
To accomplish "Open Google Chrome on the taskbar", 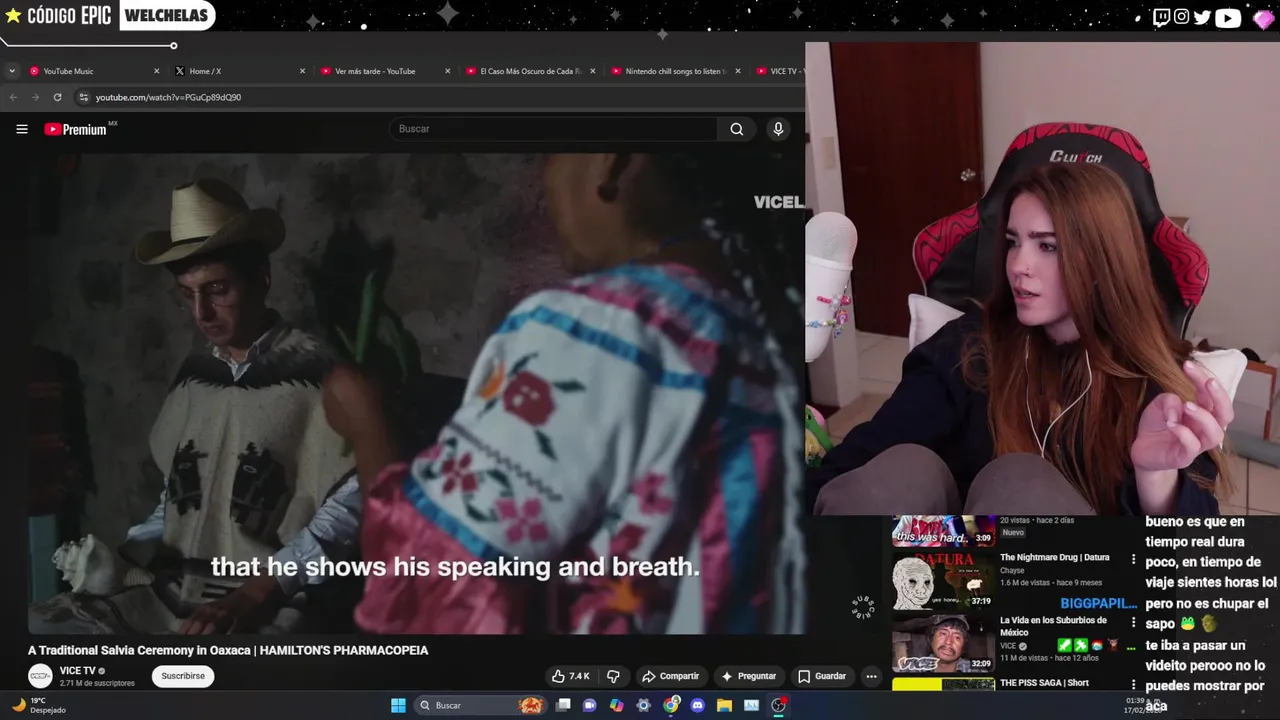I will (x=671, y=705).
